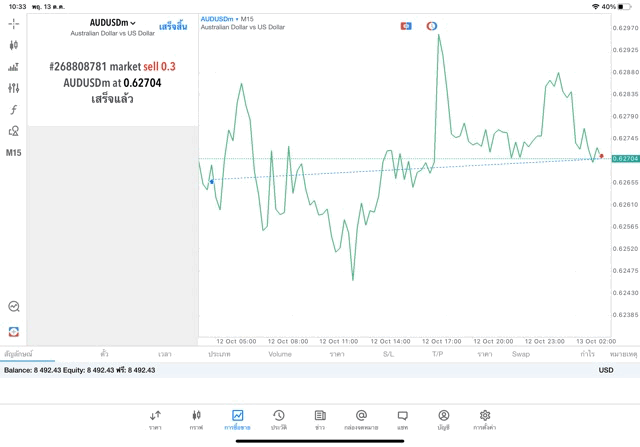
Task: Open the drawing objects shapes icon
Action: [13, 131]
